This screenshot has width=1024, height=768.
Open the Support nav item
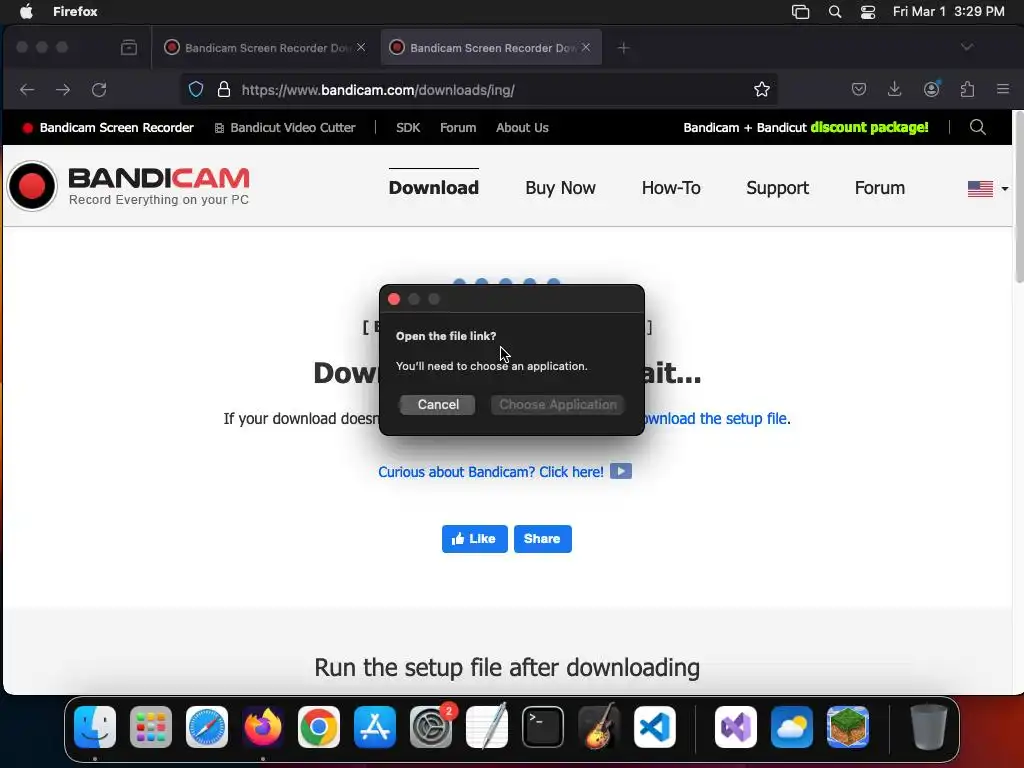[777, 188]
